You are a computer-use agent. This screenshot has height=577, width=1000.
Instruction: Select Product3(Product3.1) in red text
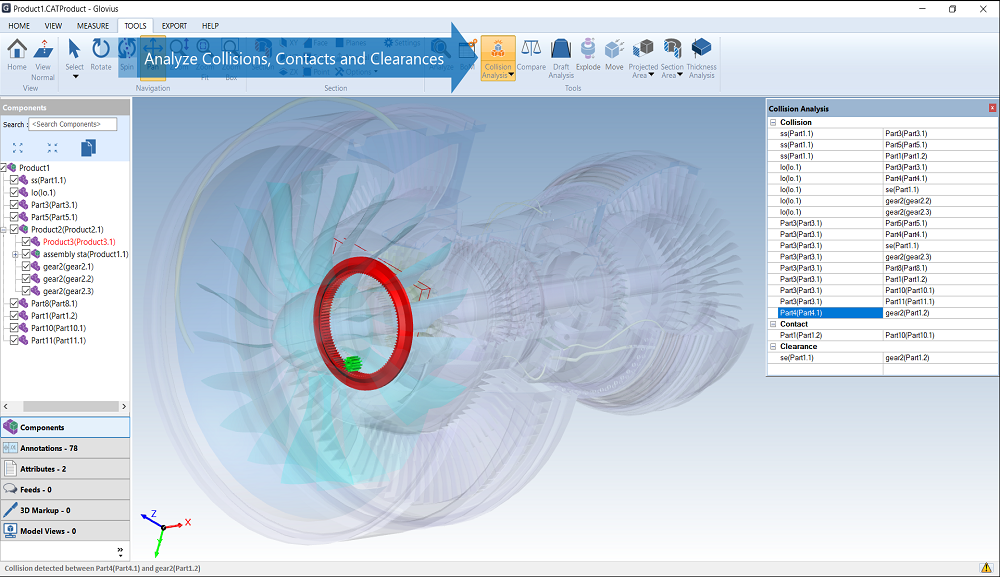(79, 242)
